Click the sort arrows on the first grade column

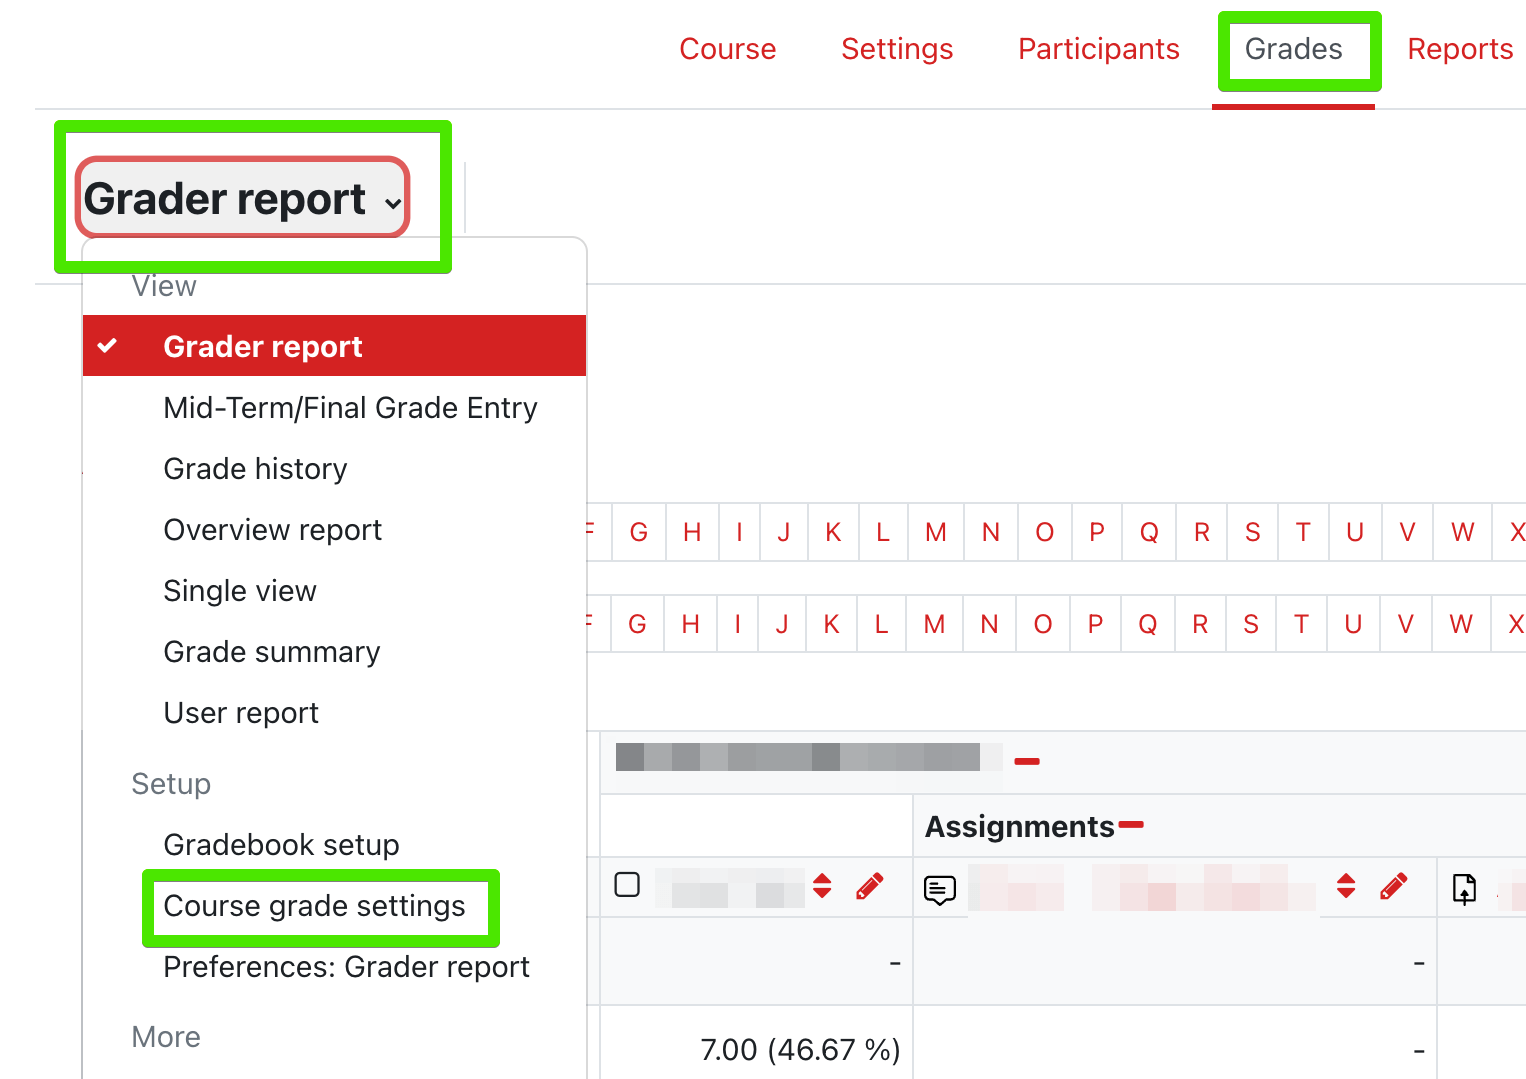click(820, 886)
